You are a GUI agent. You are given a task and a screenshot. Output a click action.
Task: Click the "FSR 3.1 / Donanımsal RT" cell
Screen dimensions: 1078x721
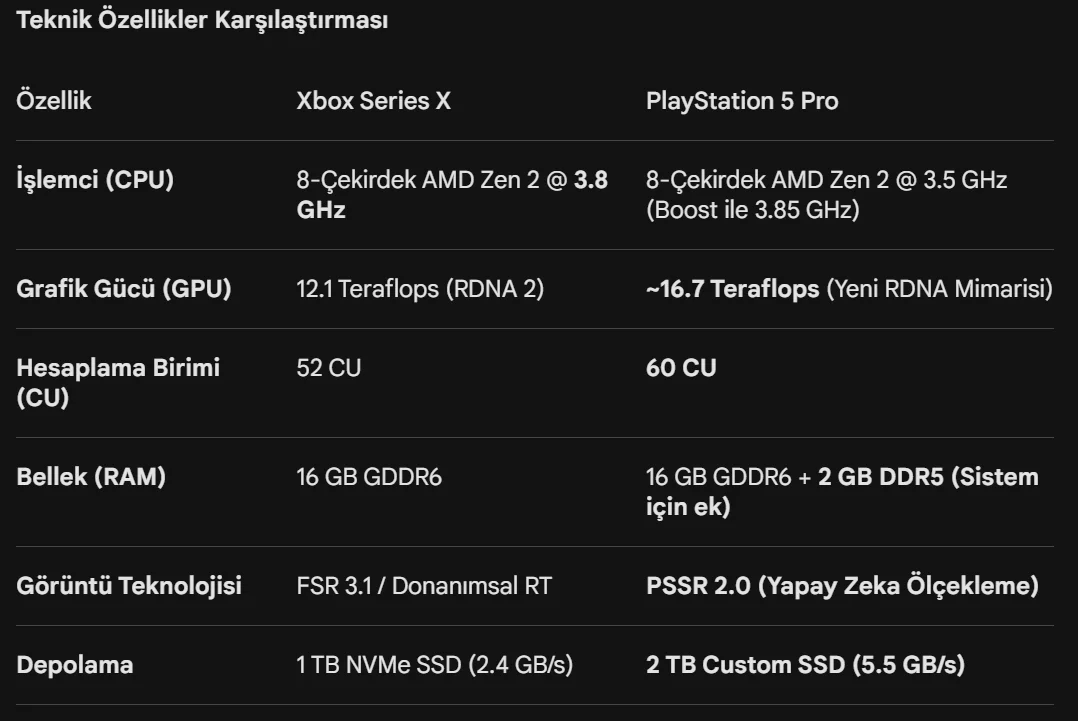point(423,586)
